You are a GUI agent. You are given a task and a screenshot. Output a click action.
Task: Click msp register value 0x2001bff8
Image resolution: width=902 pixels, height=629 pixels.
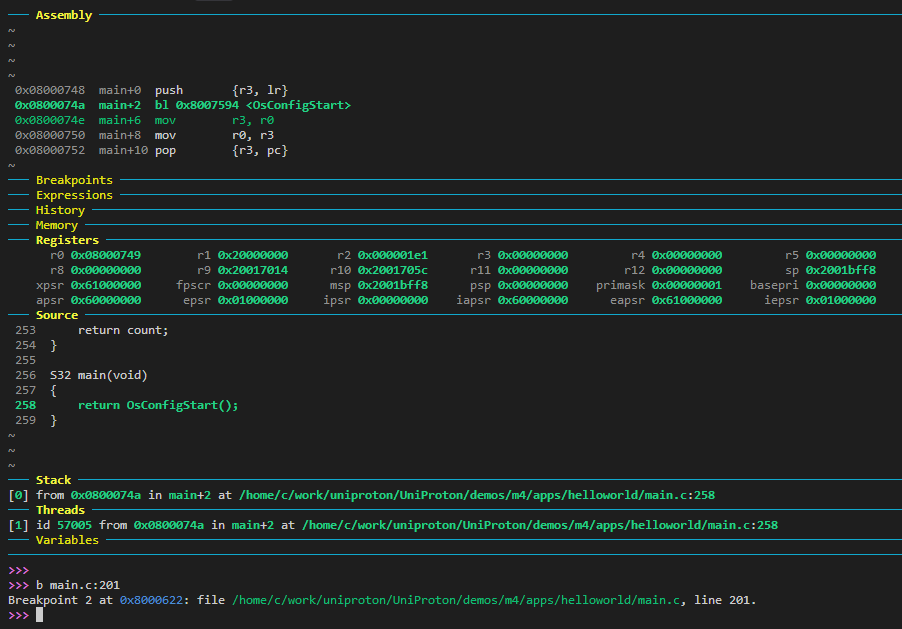(x=393, y=285)
